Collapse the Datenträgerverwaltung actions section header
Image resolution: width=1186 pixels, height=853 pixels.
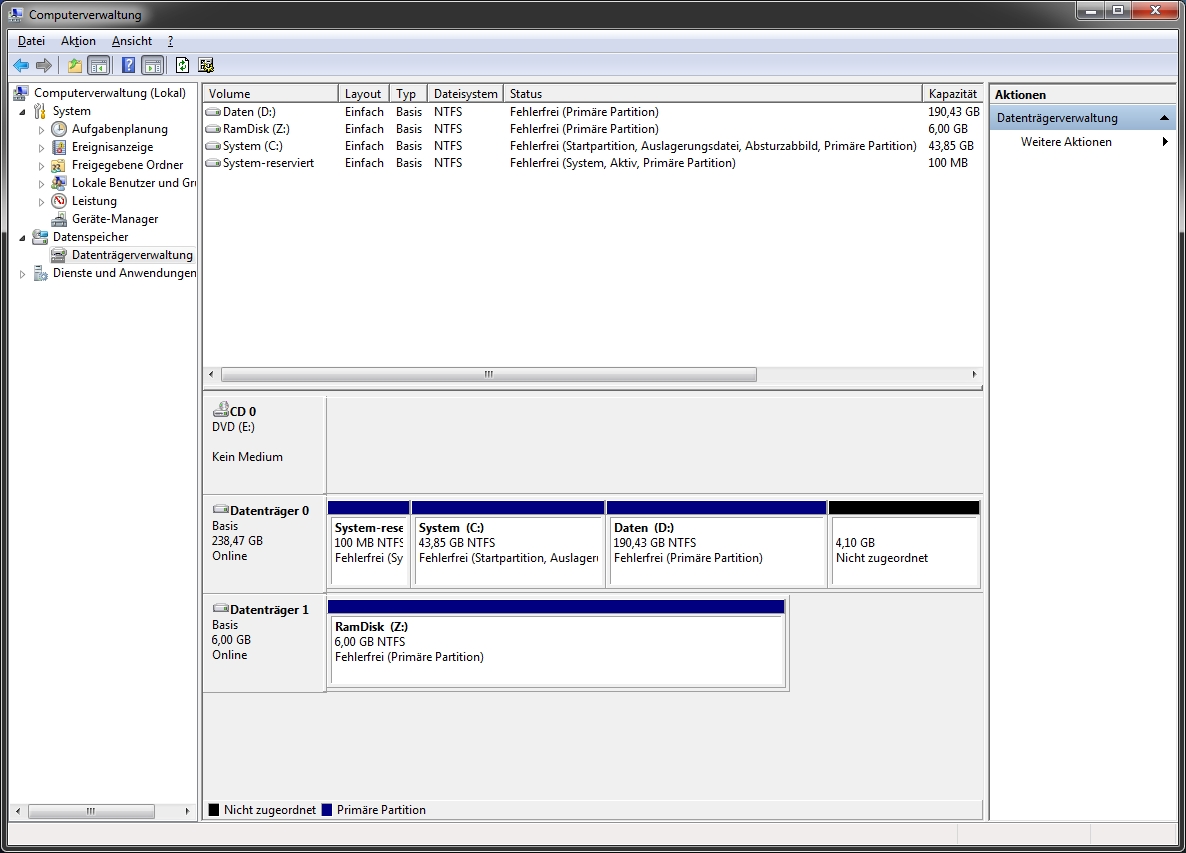coord(1164,118)
